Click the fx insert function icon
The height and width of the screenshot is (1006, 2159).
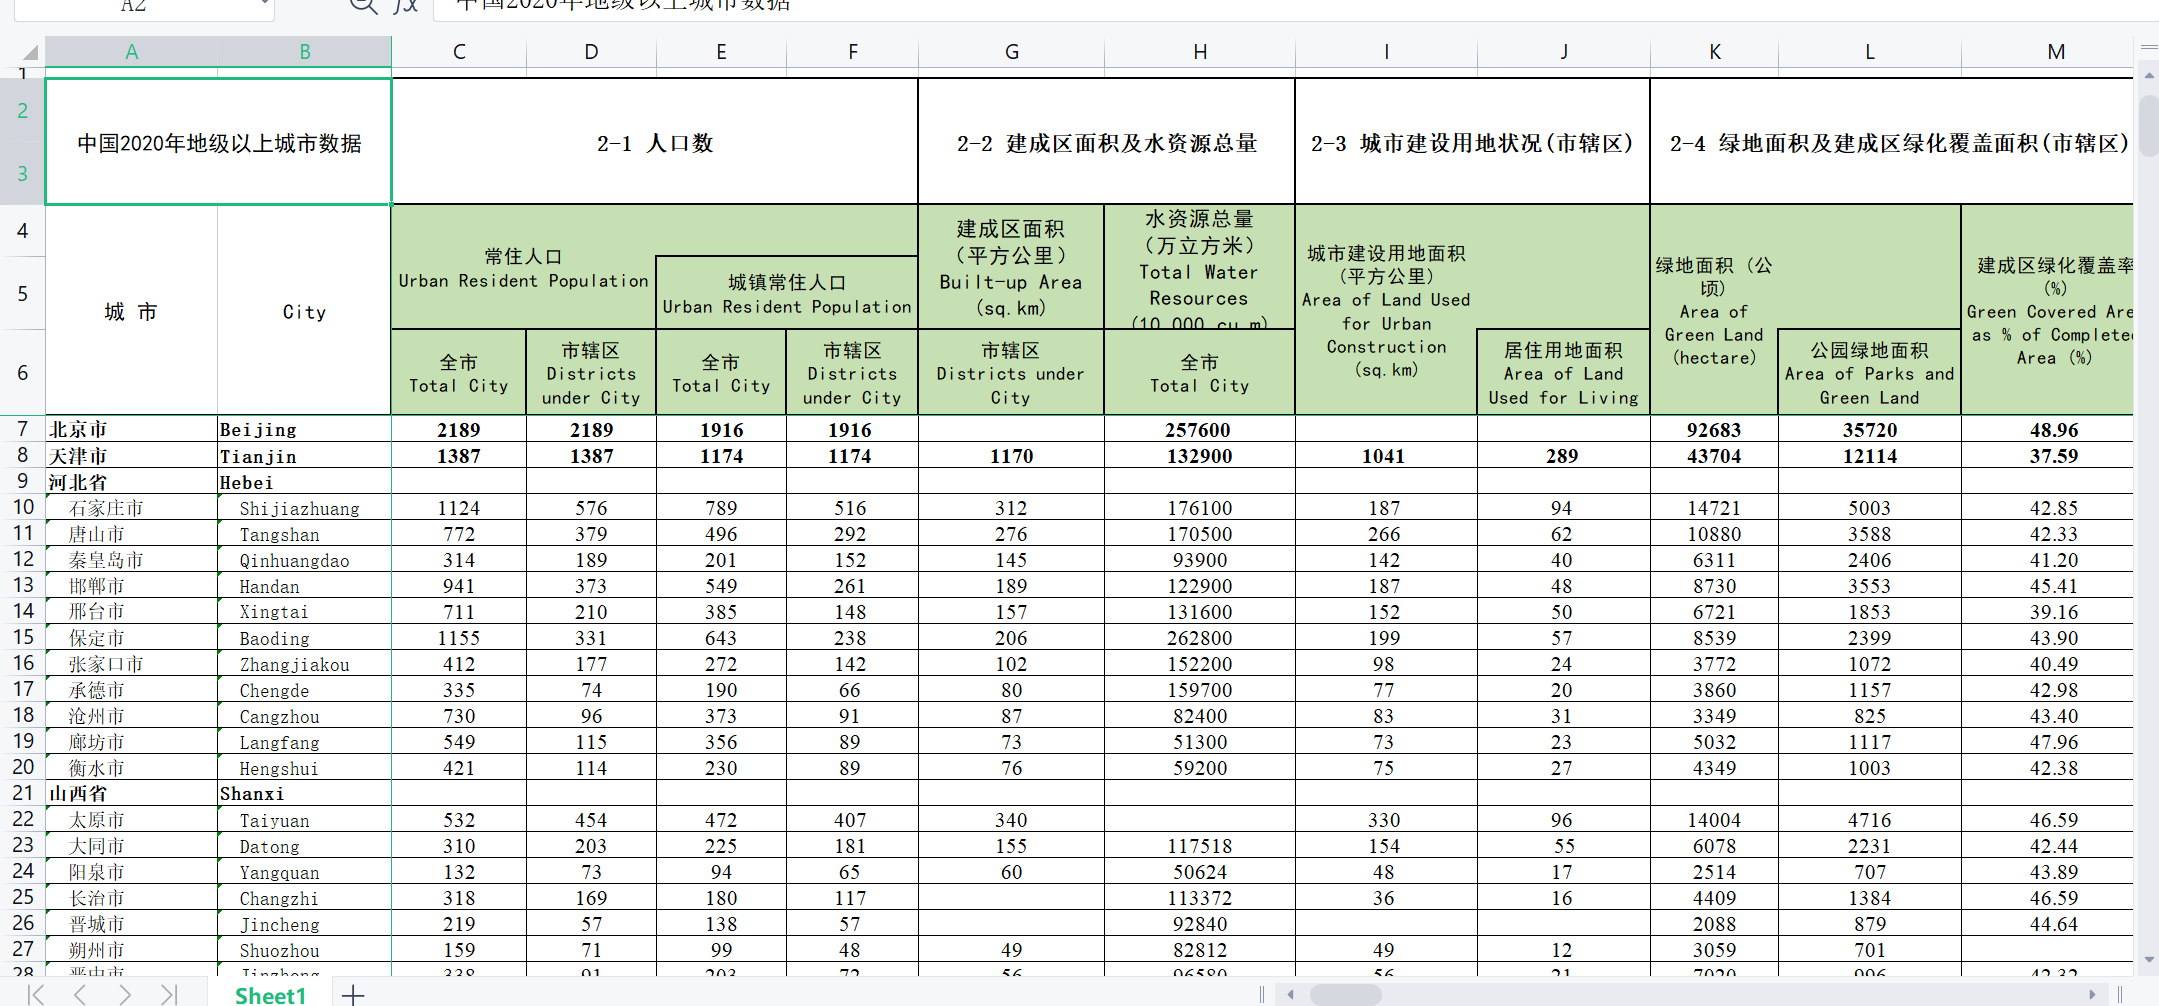[405, 6]
